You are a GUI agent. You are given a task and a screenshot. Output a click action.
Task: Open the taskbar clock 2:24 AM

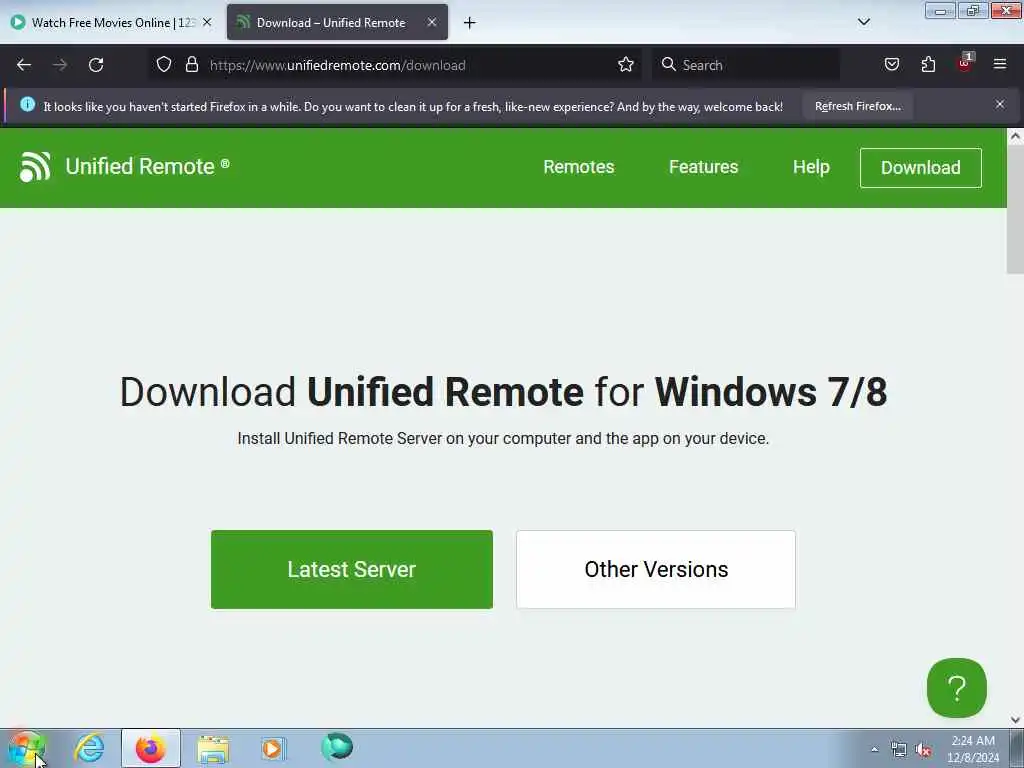point(973,749)
